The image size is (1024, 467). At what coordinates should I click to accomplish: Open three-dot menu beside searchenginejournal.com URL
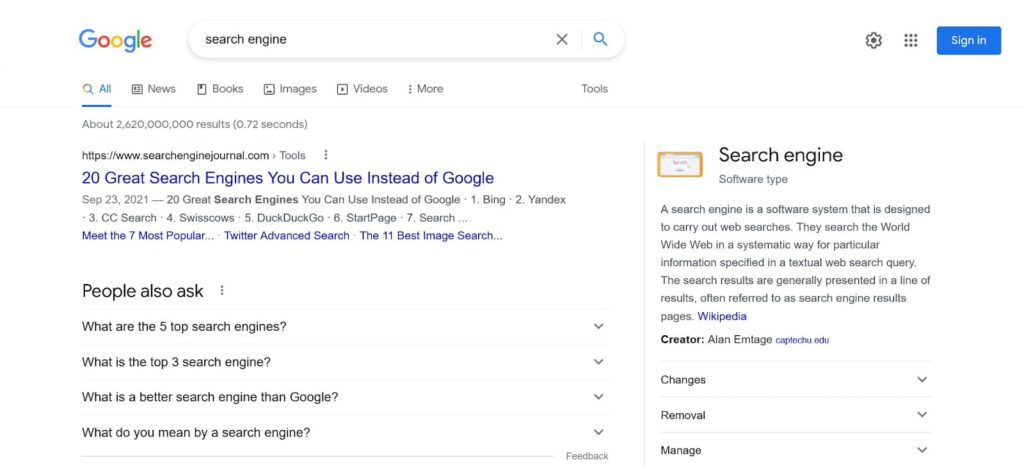point(326,155)
